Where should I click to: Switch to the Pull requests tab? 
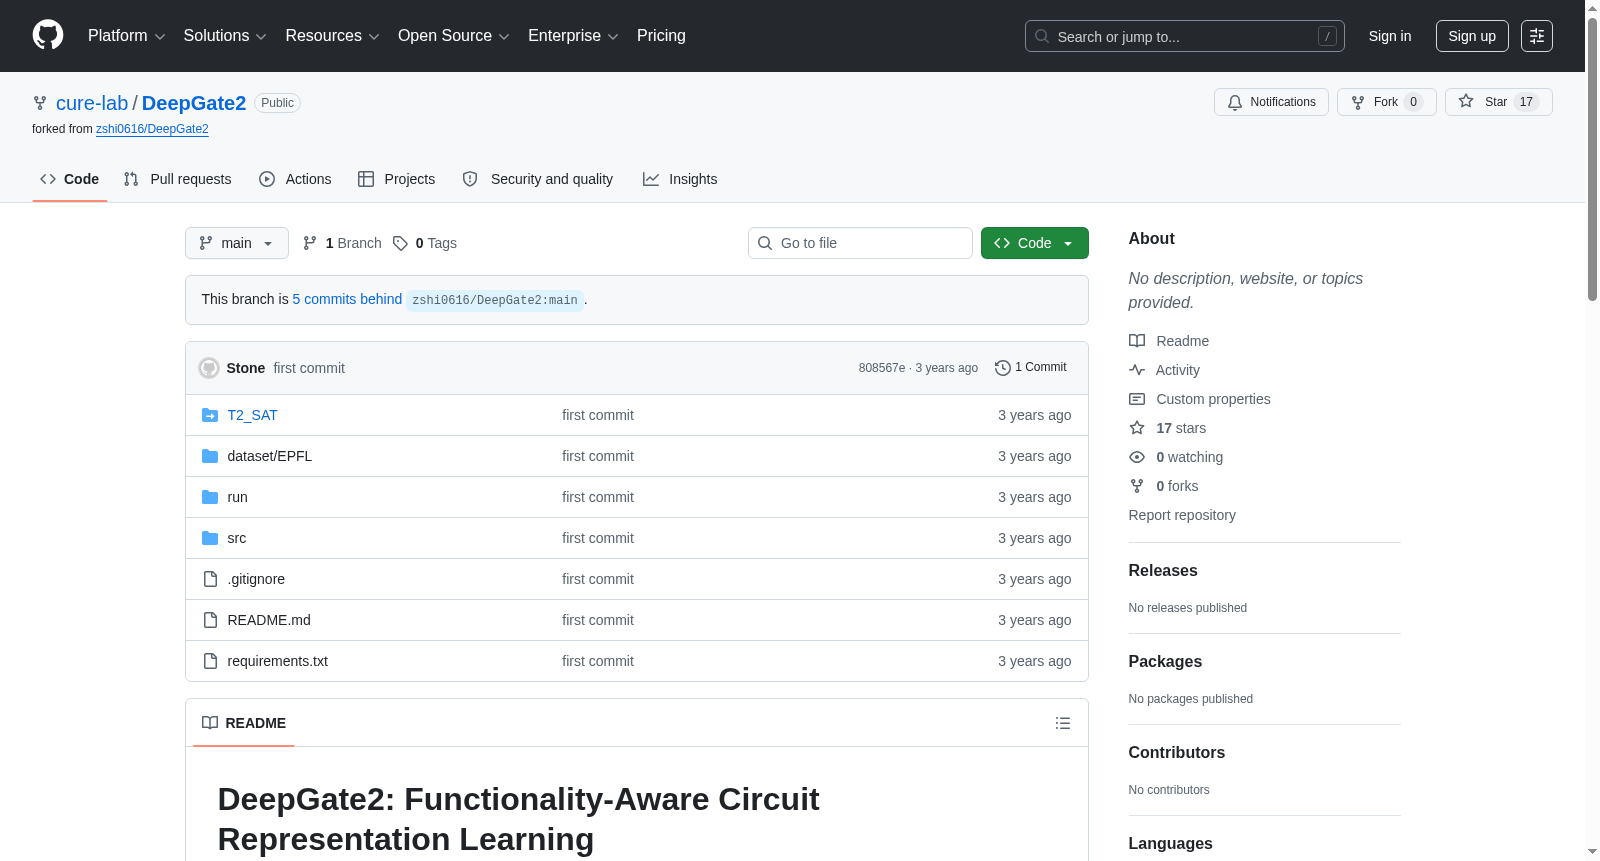point(177,179)
